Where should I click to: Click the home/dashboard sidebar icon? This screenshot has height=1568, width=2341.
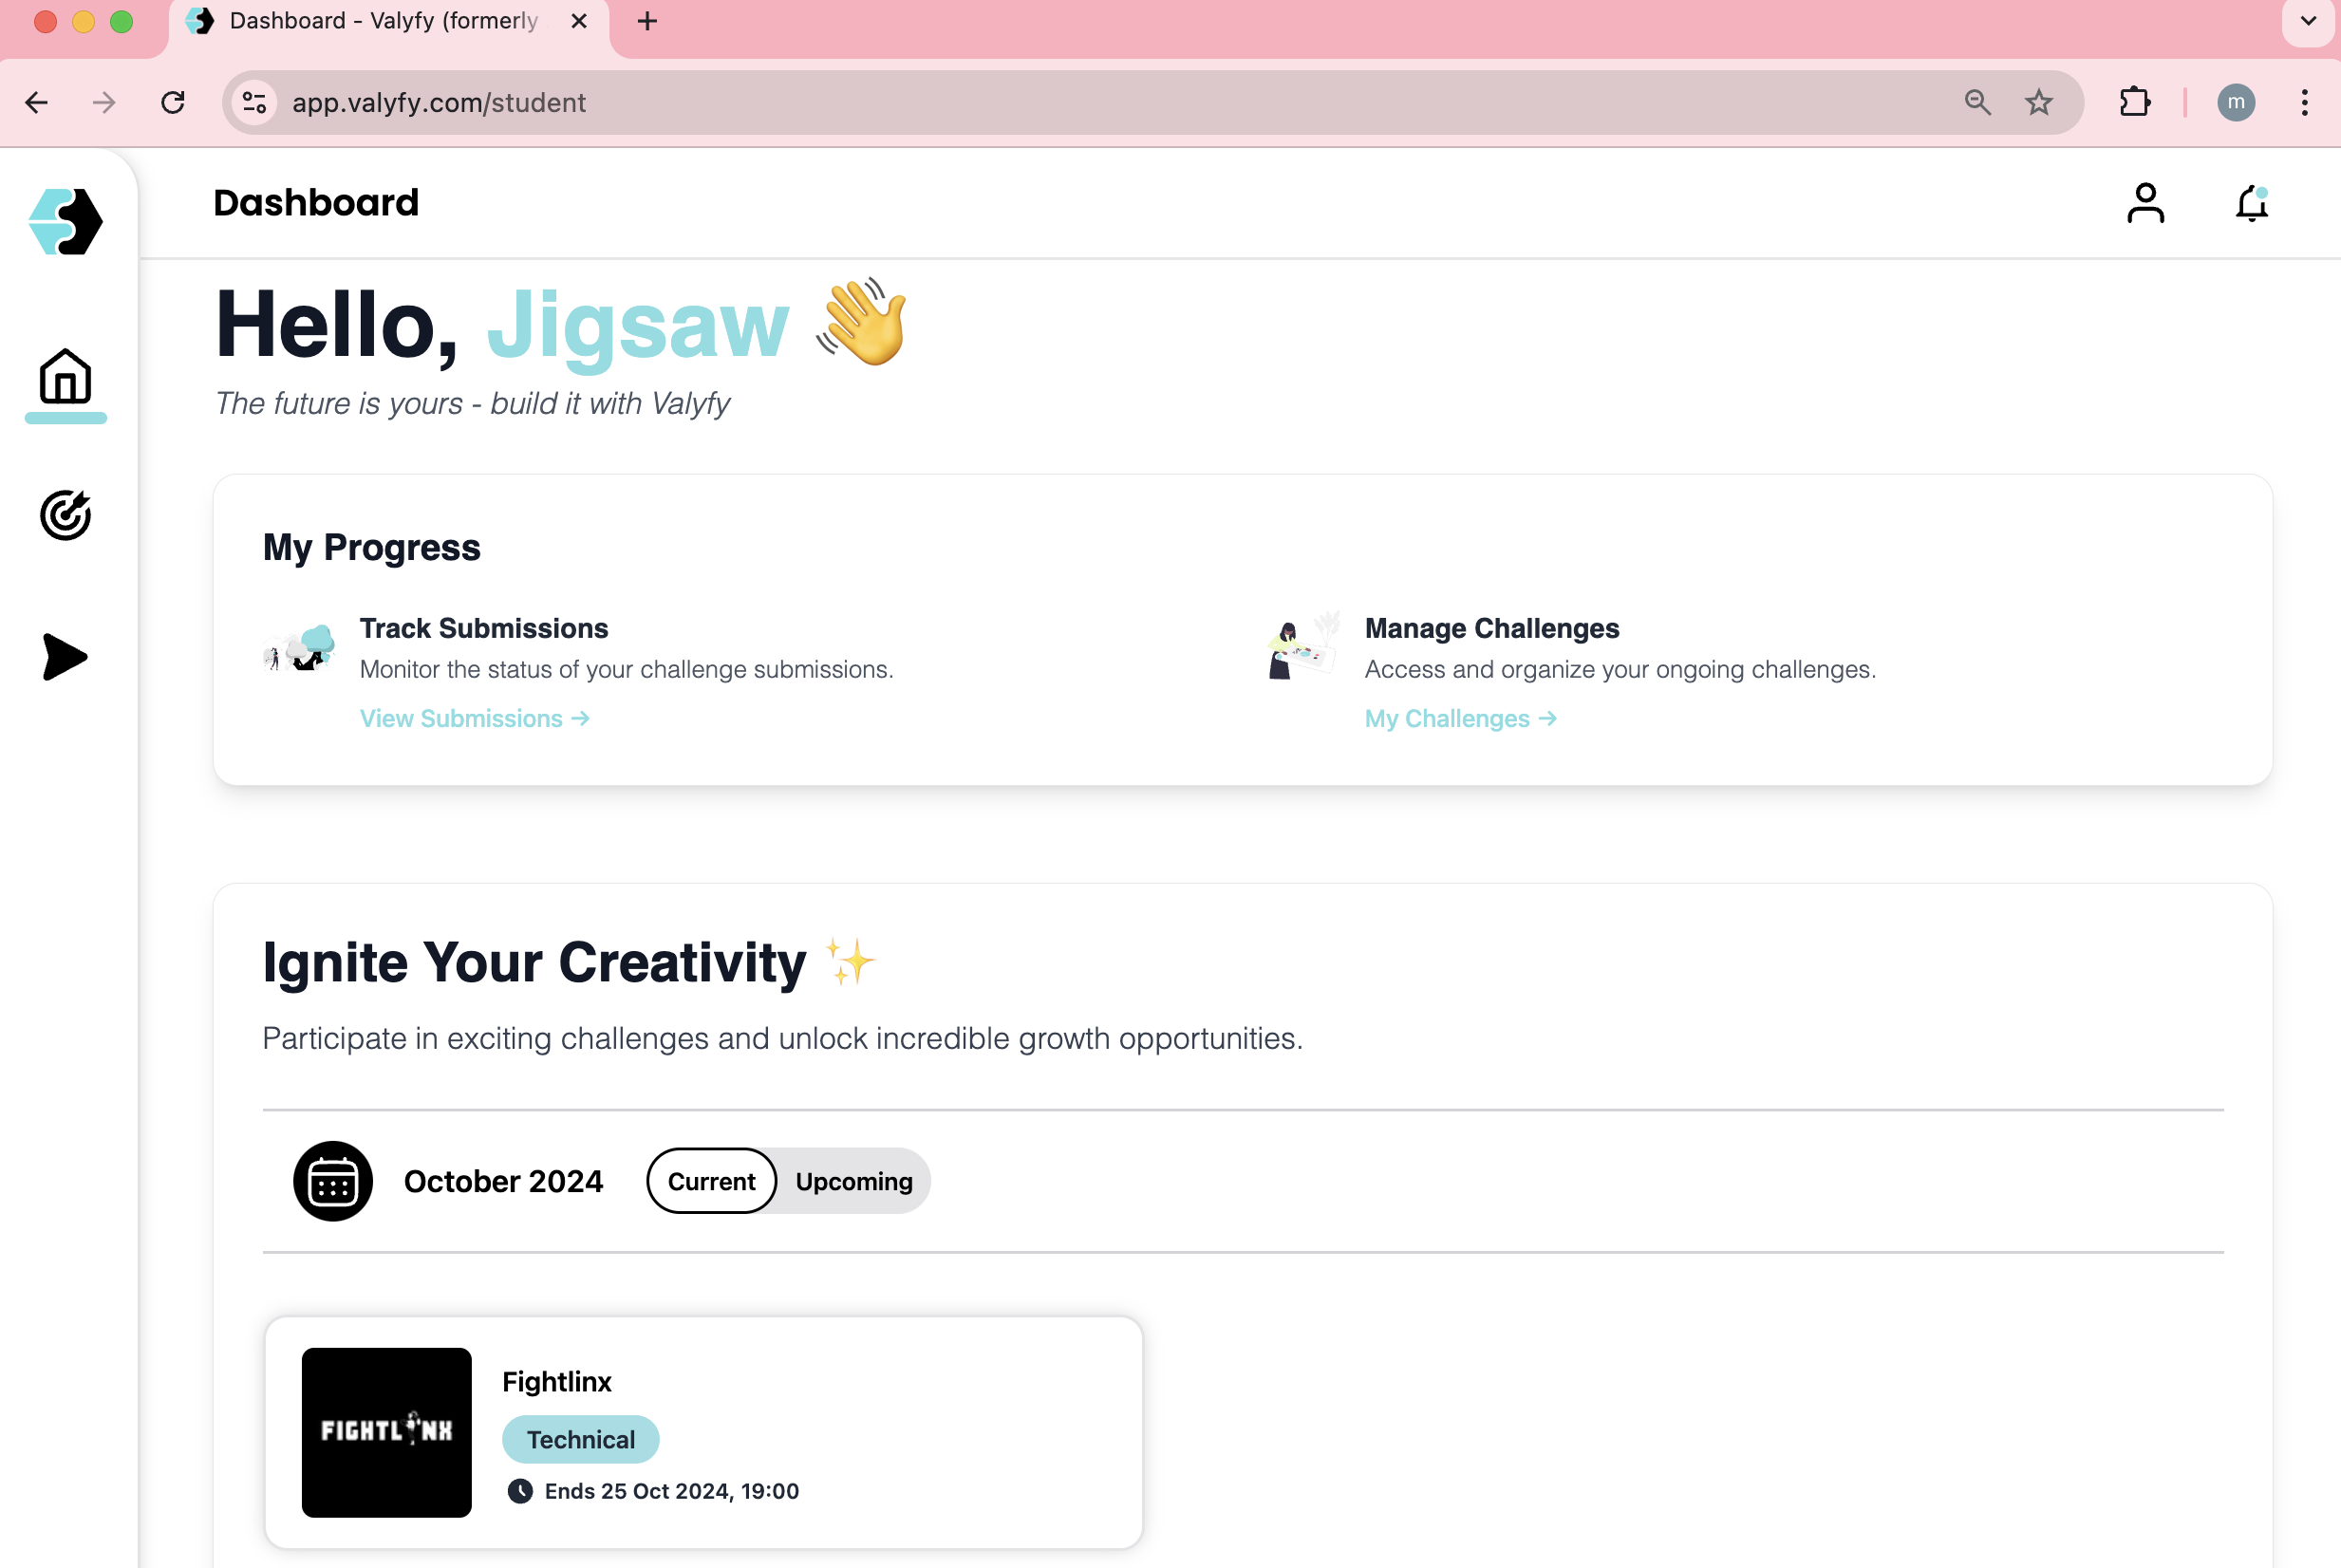(65, 376)
